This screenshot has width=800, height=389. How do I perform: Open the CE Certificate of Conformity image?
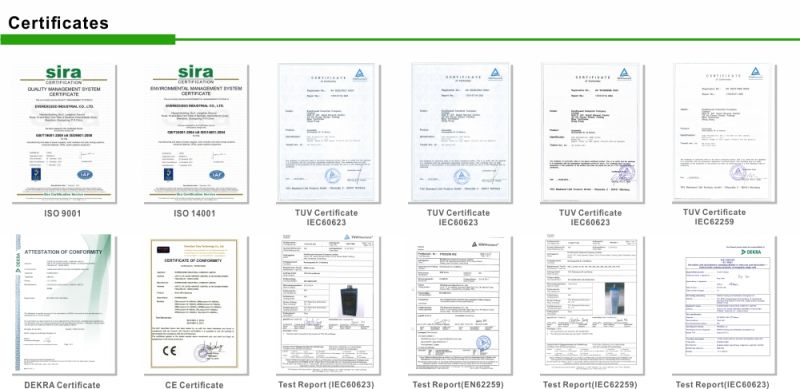tap(195, 304)
